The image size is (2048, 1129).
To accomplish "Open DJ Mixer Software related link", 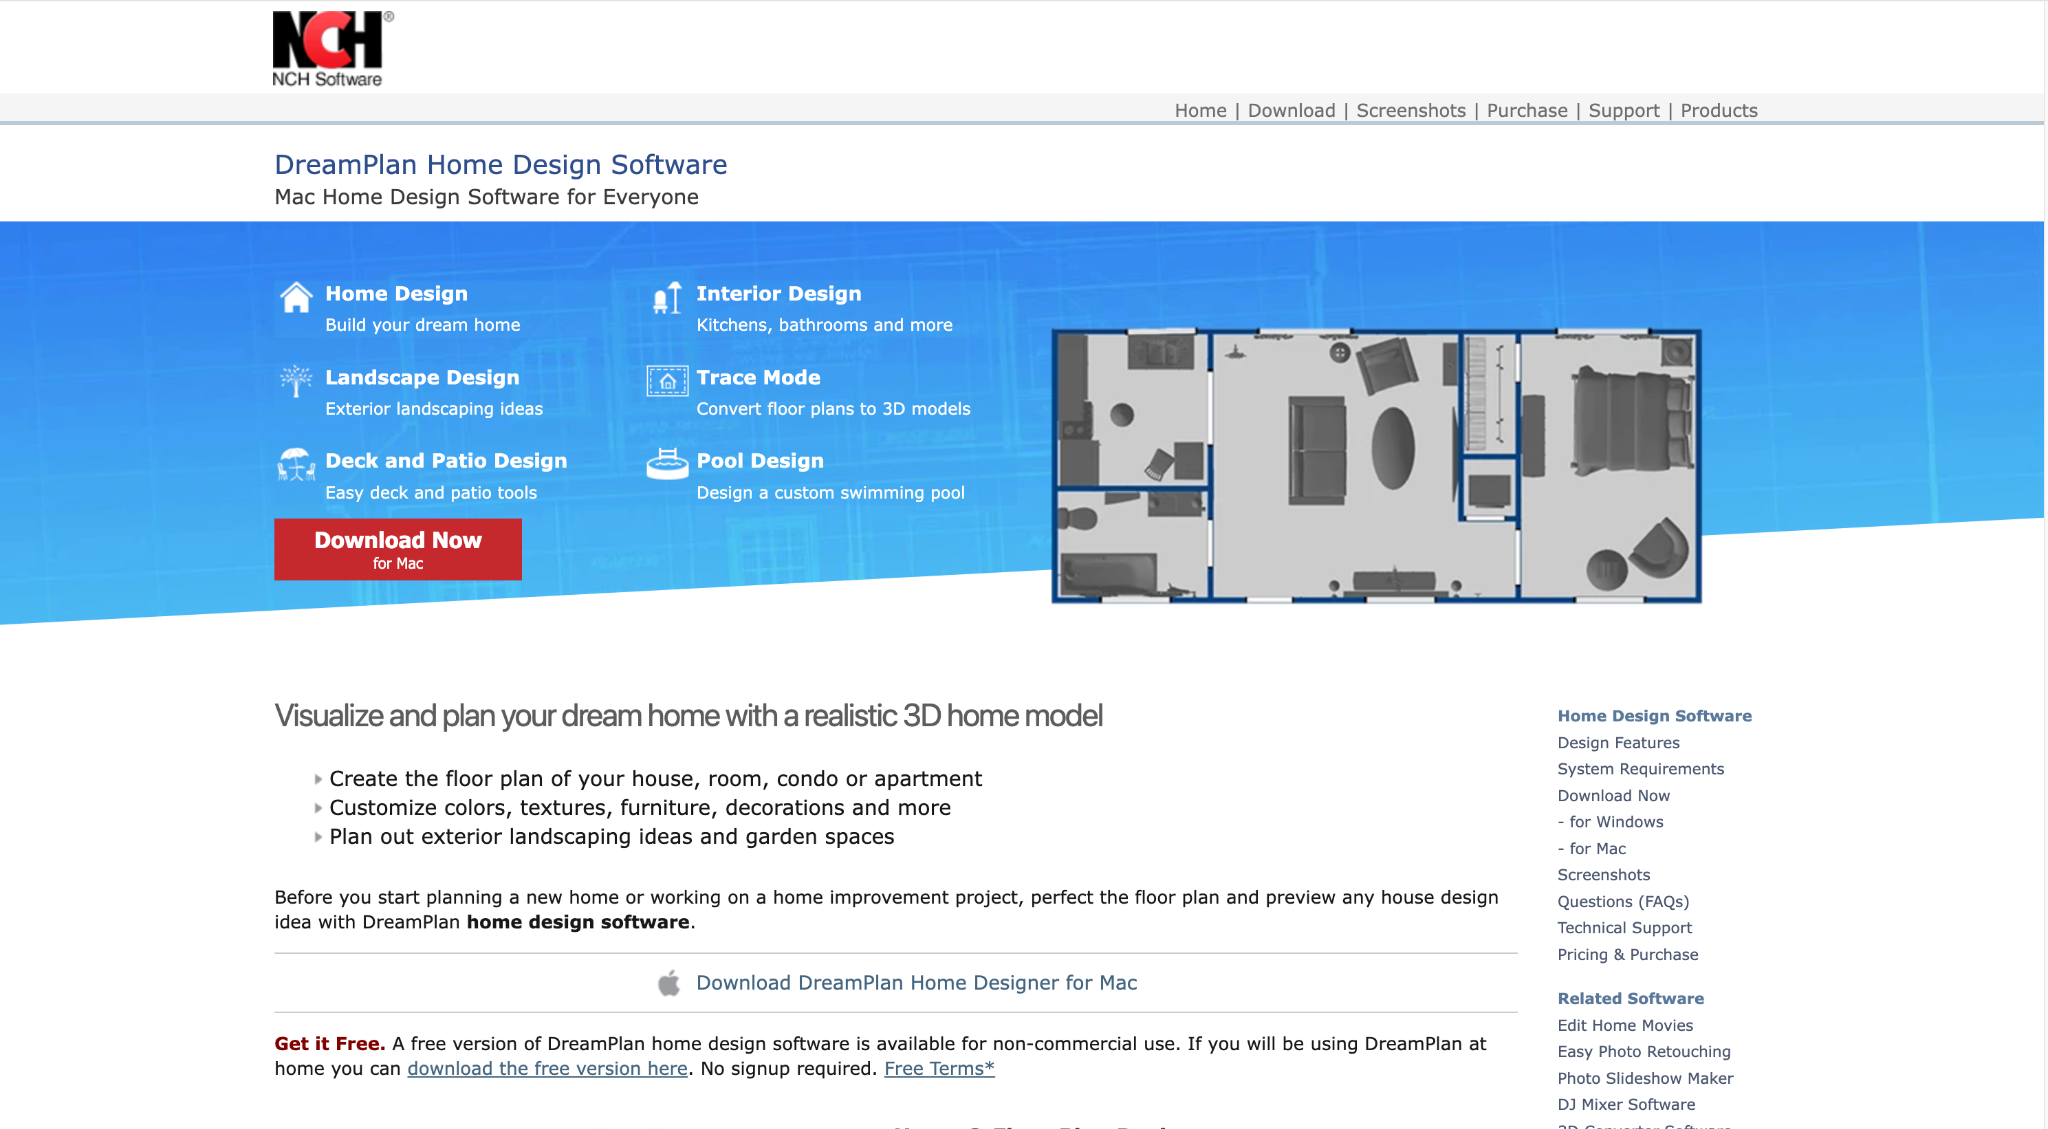I will (1626, 1105).
